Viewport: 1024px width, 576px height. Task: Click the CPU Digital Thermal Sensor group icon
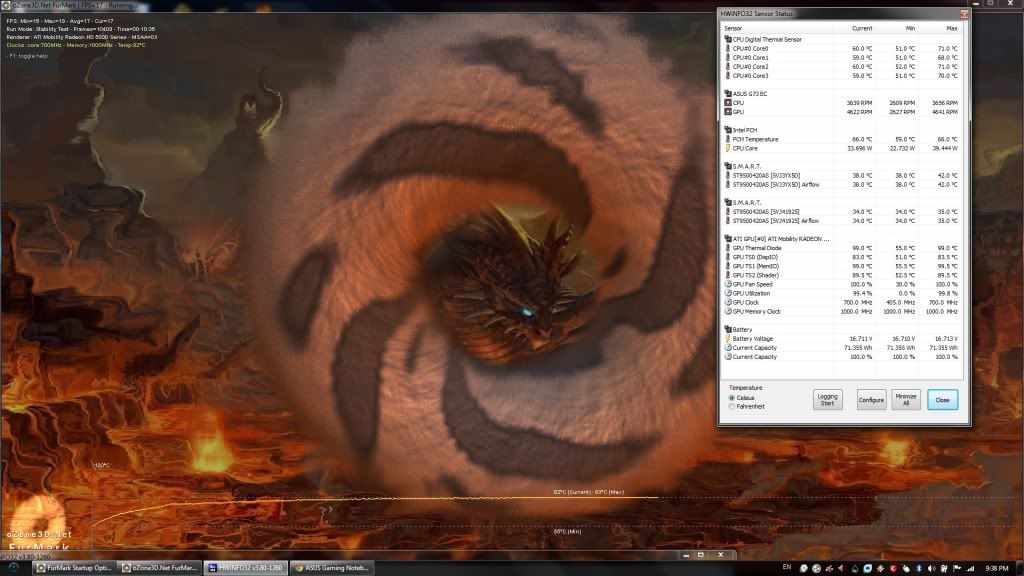click(x=728, y=39)
